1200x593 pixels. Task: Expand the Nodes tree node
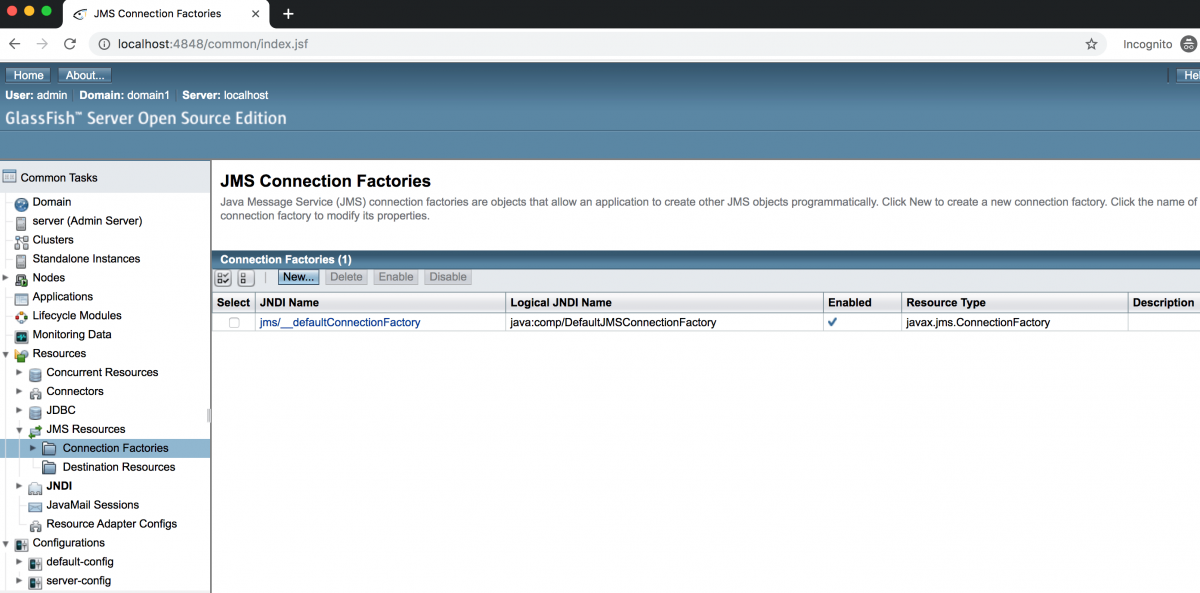(x=6, y=277)
